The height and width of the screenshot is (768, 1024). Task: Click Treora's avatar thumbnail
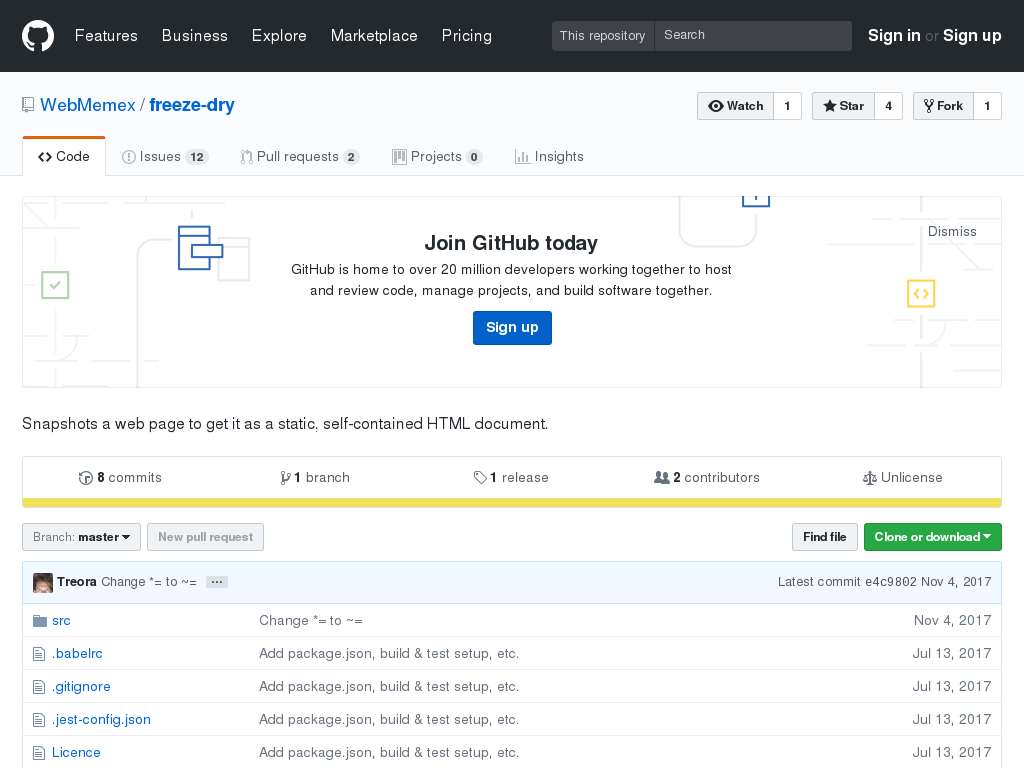coord(43,583)
